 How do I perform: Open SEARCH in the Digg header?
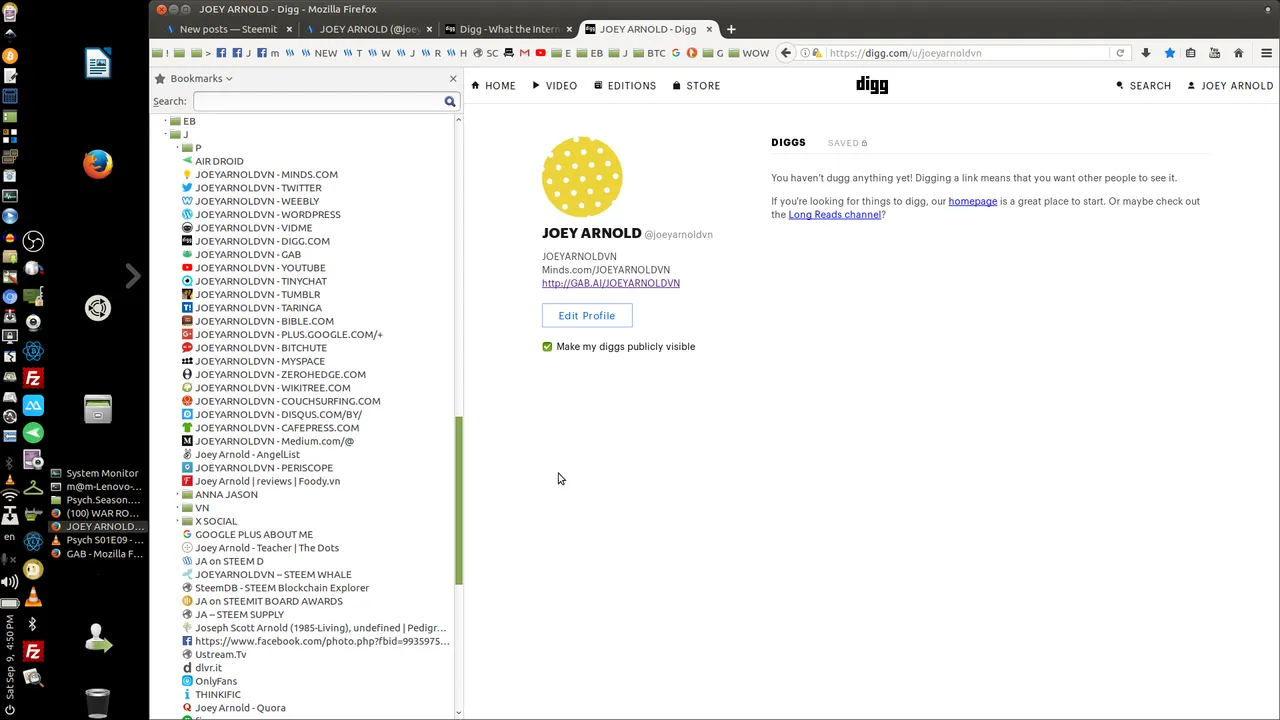(1143, 86)
